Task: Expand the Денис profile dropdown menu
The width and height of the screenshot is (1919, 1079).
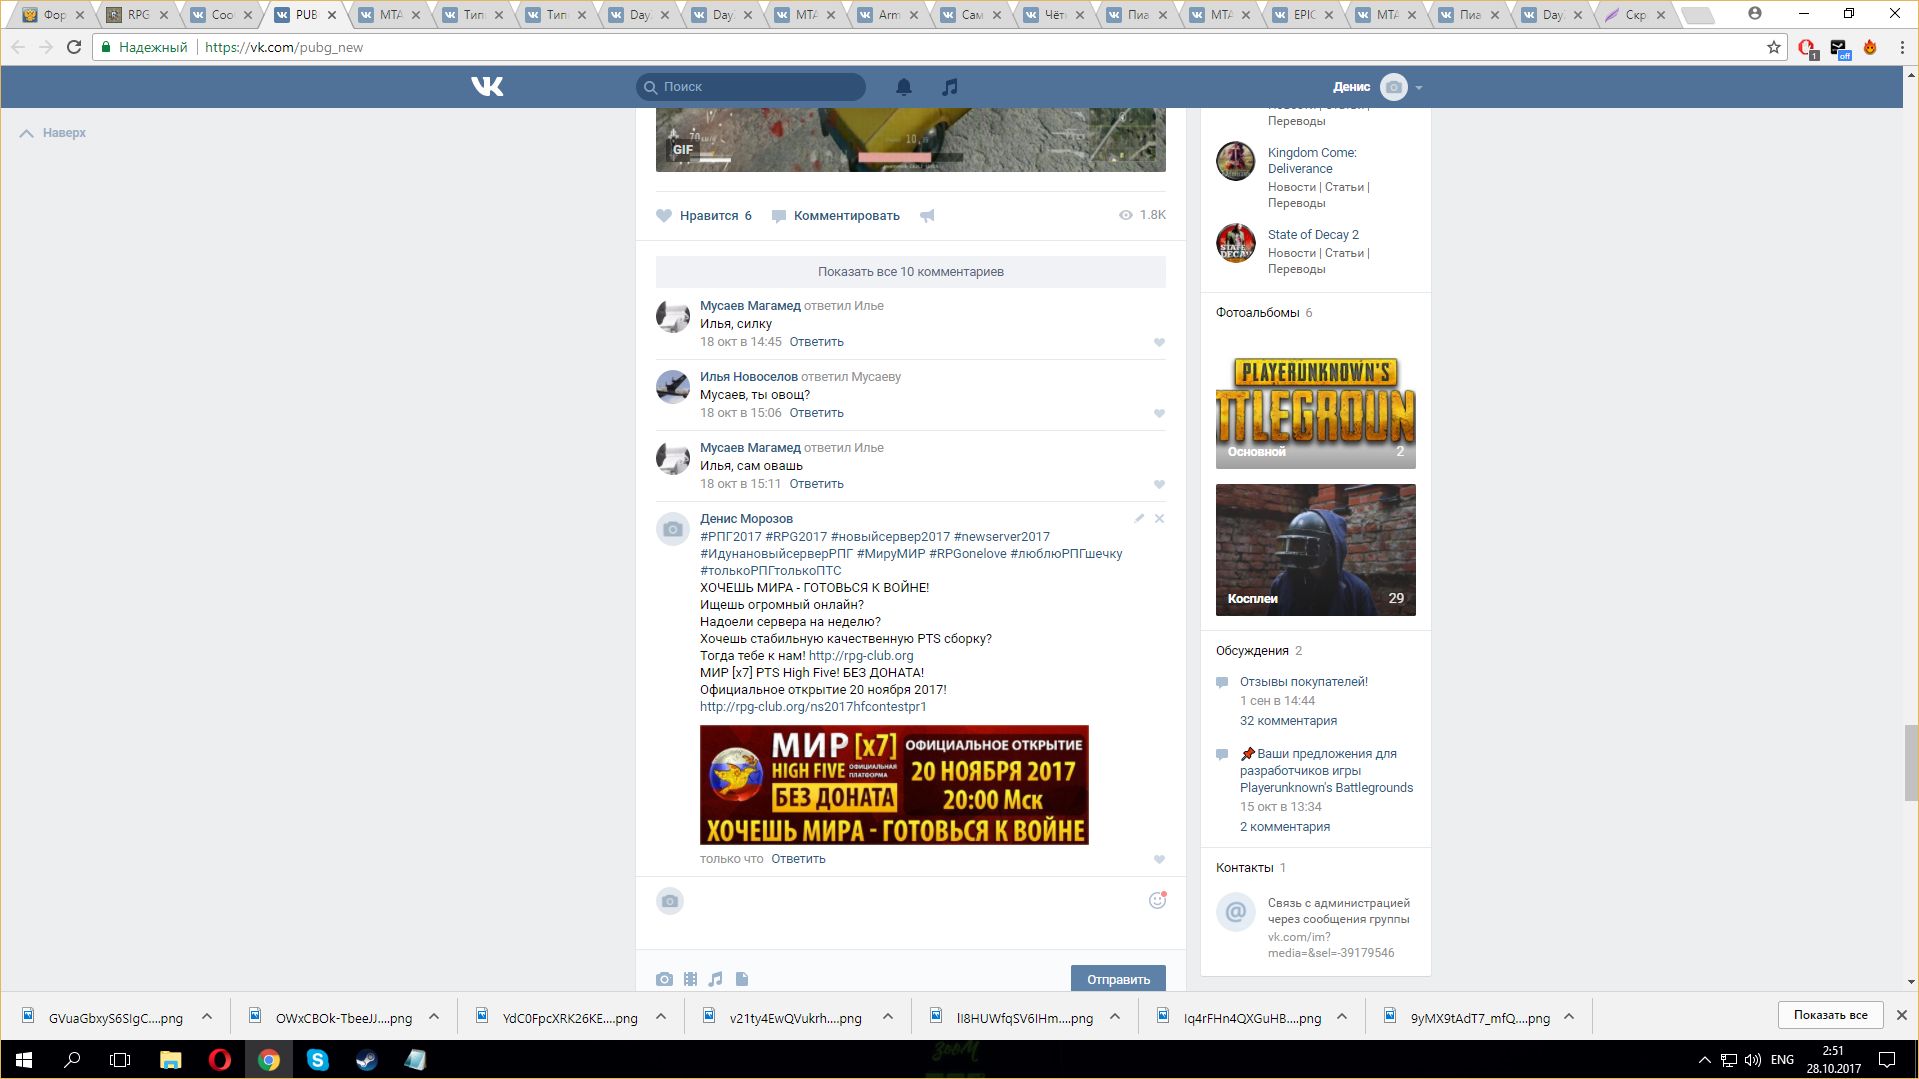Action: 1418,88
